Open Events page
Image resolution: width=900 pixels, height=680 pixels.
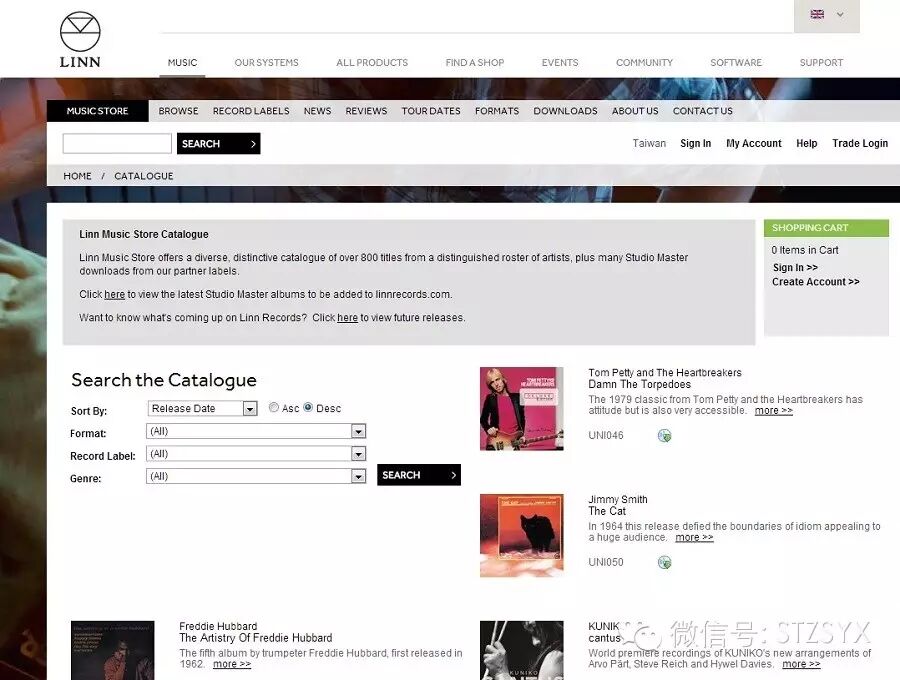(x=560, y=63)
